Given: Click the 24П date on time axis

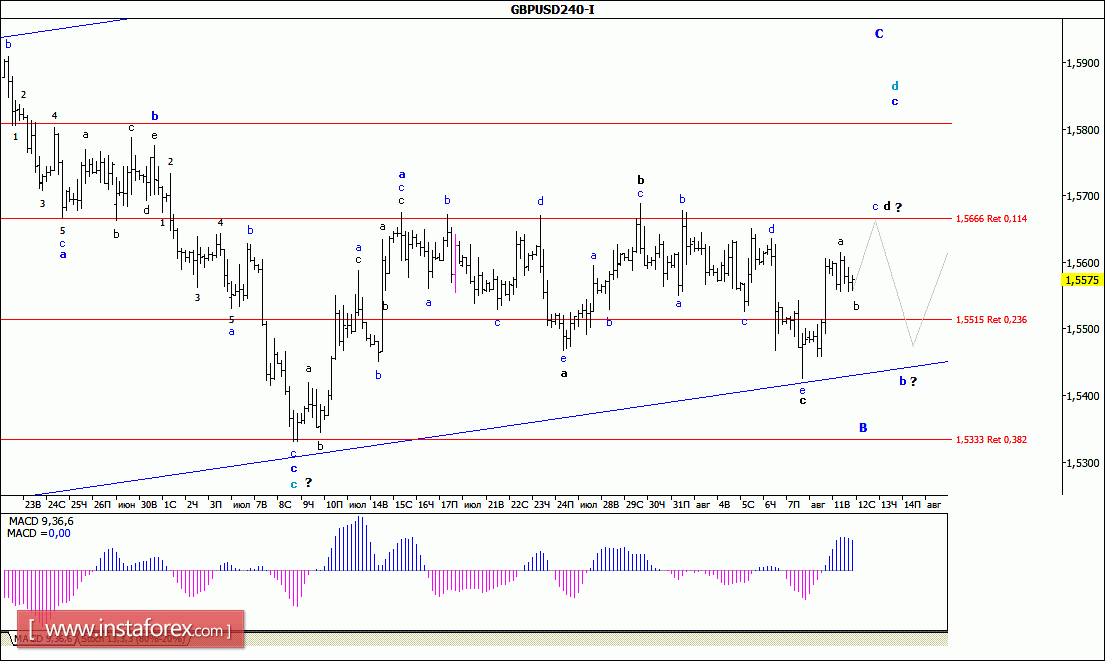Looking at the screenshot, I should coord(565,505).
